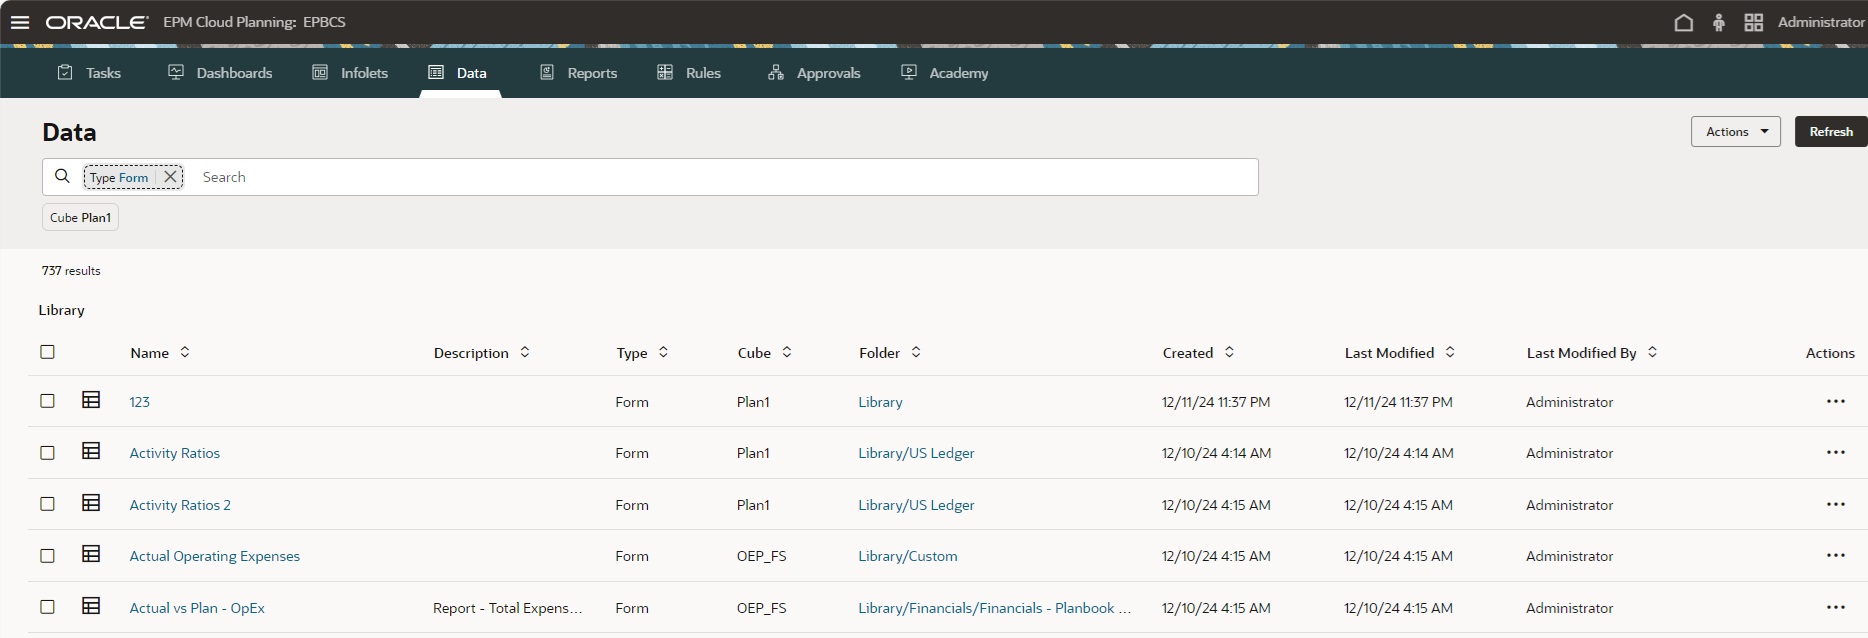Sort by Last Modified column arrows

coord(1450,352)
